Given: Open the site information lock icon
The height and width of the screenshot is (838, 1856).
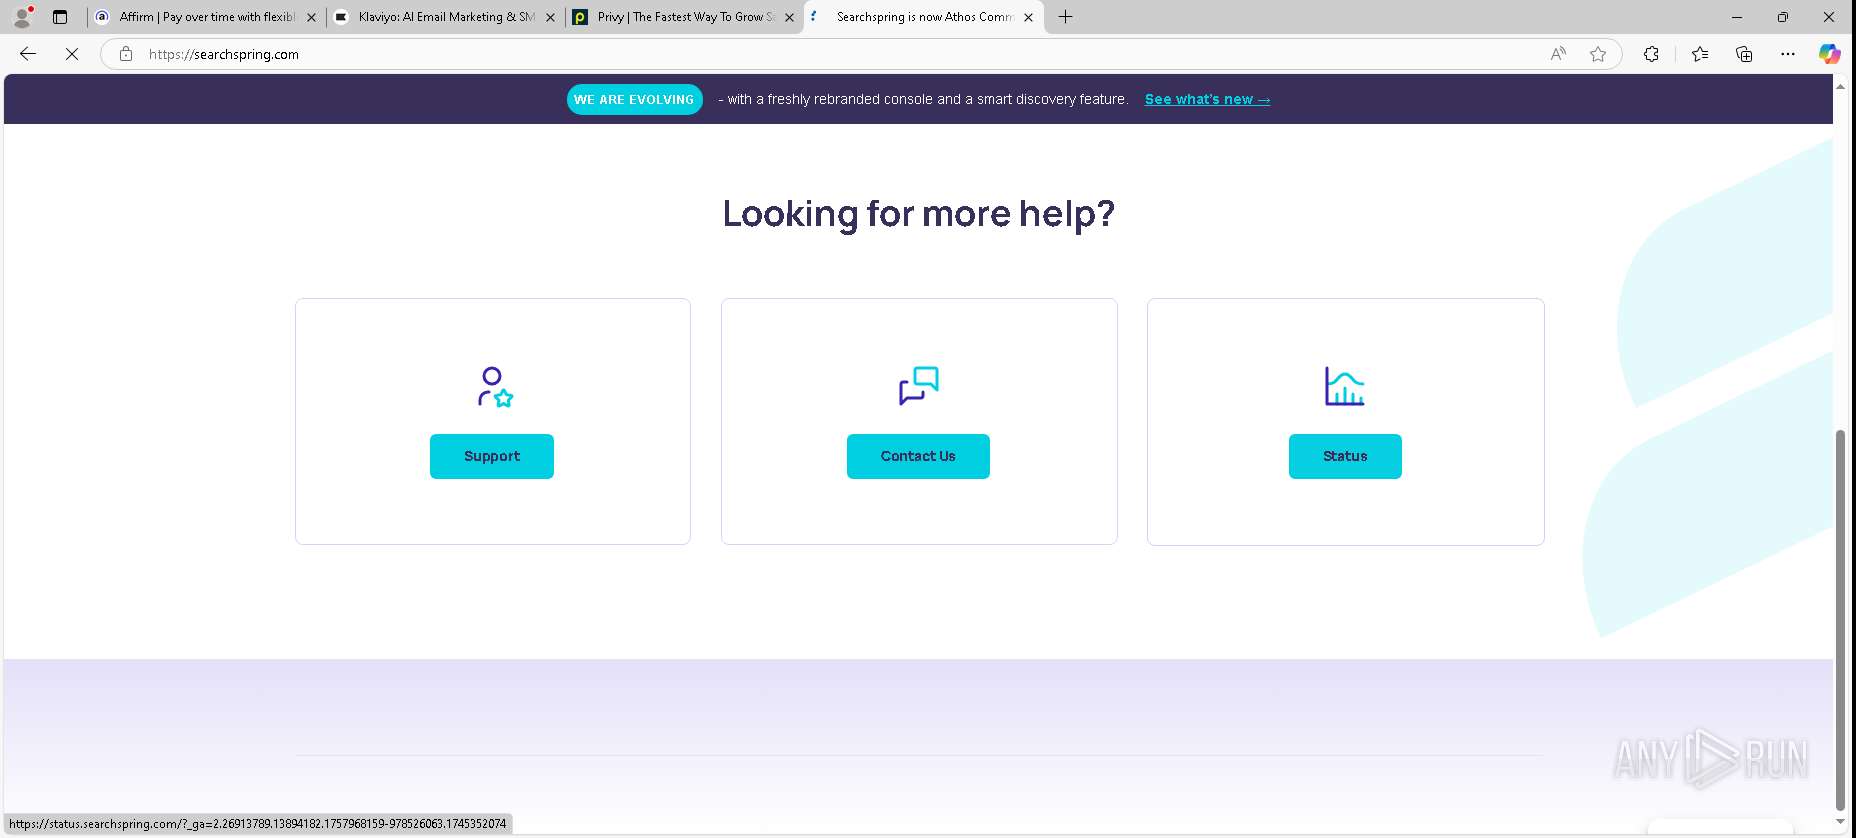Looking at the screenshot, I should (126, 54).
